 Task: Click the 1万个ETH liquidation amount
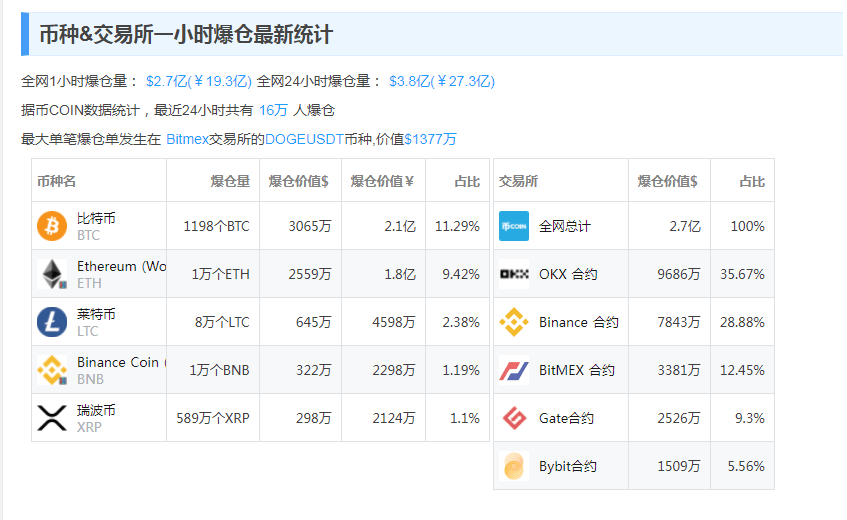click(220, 274)
